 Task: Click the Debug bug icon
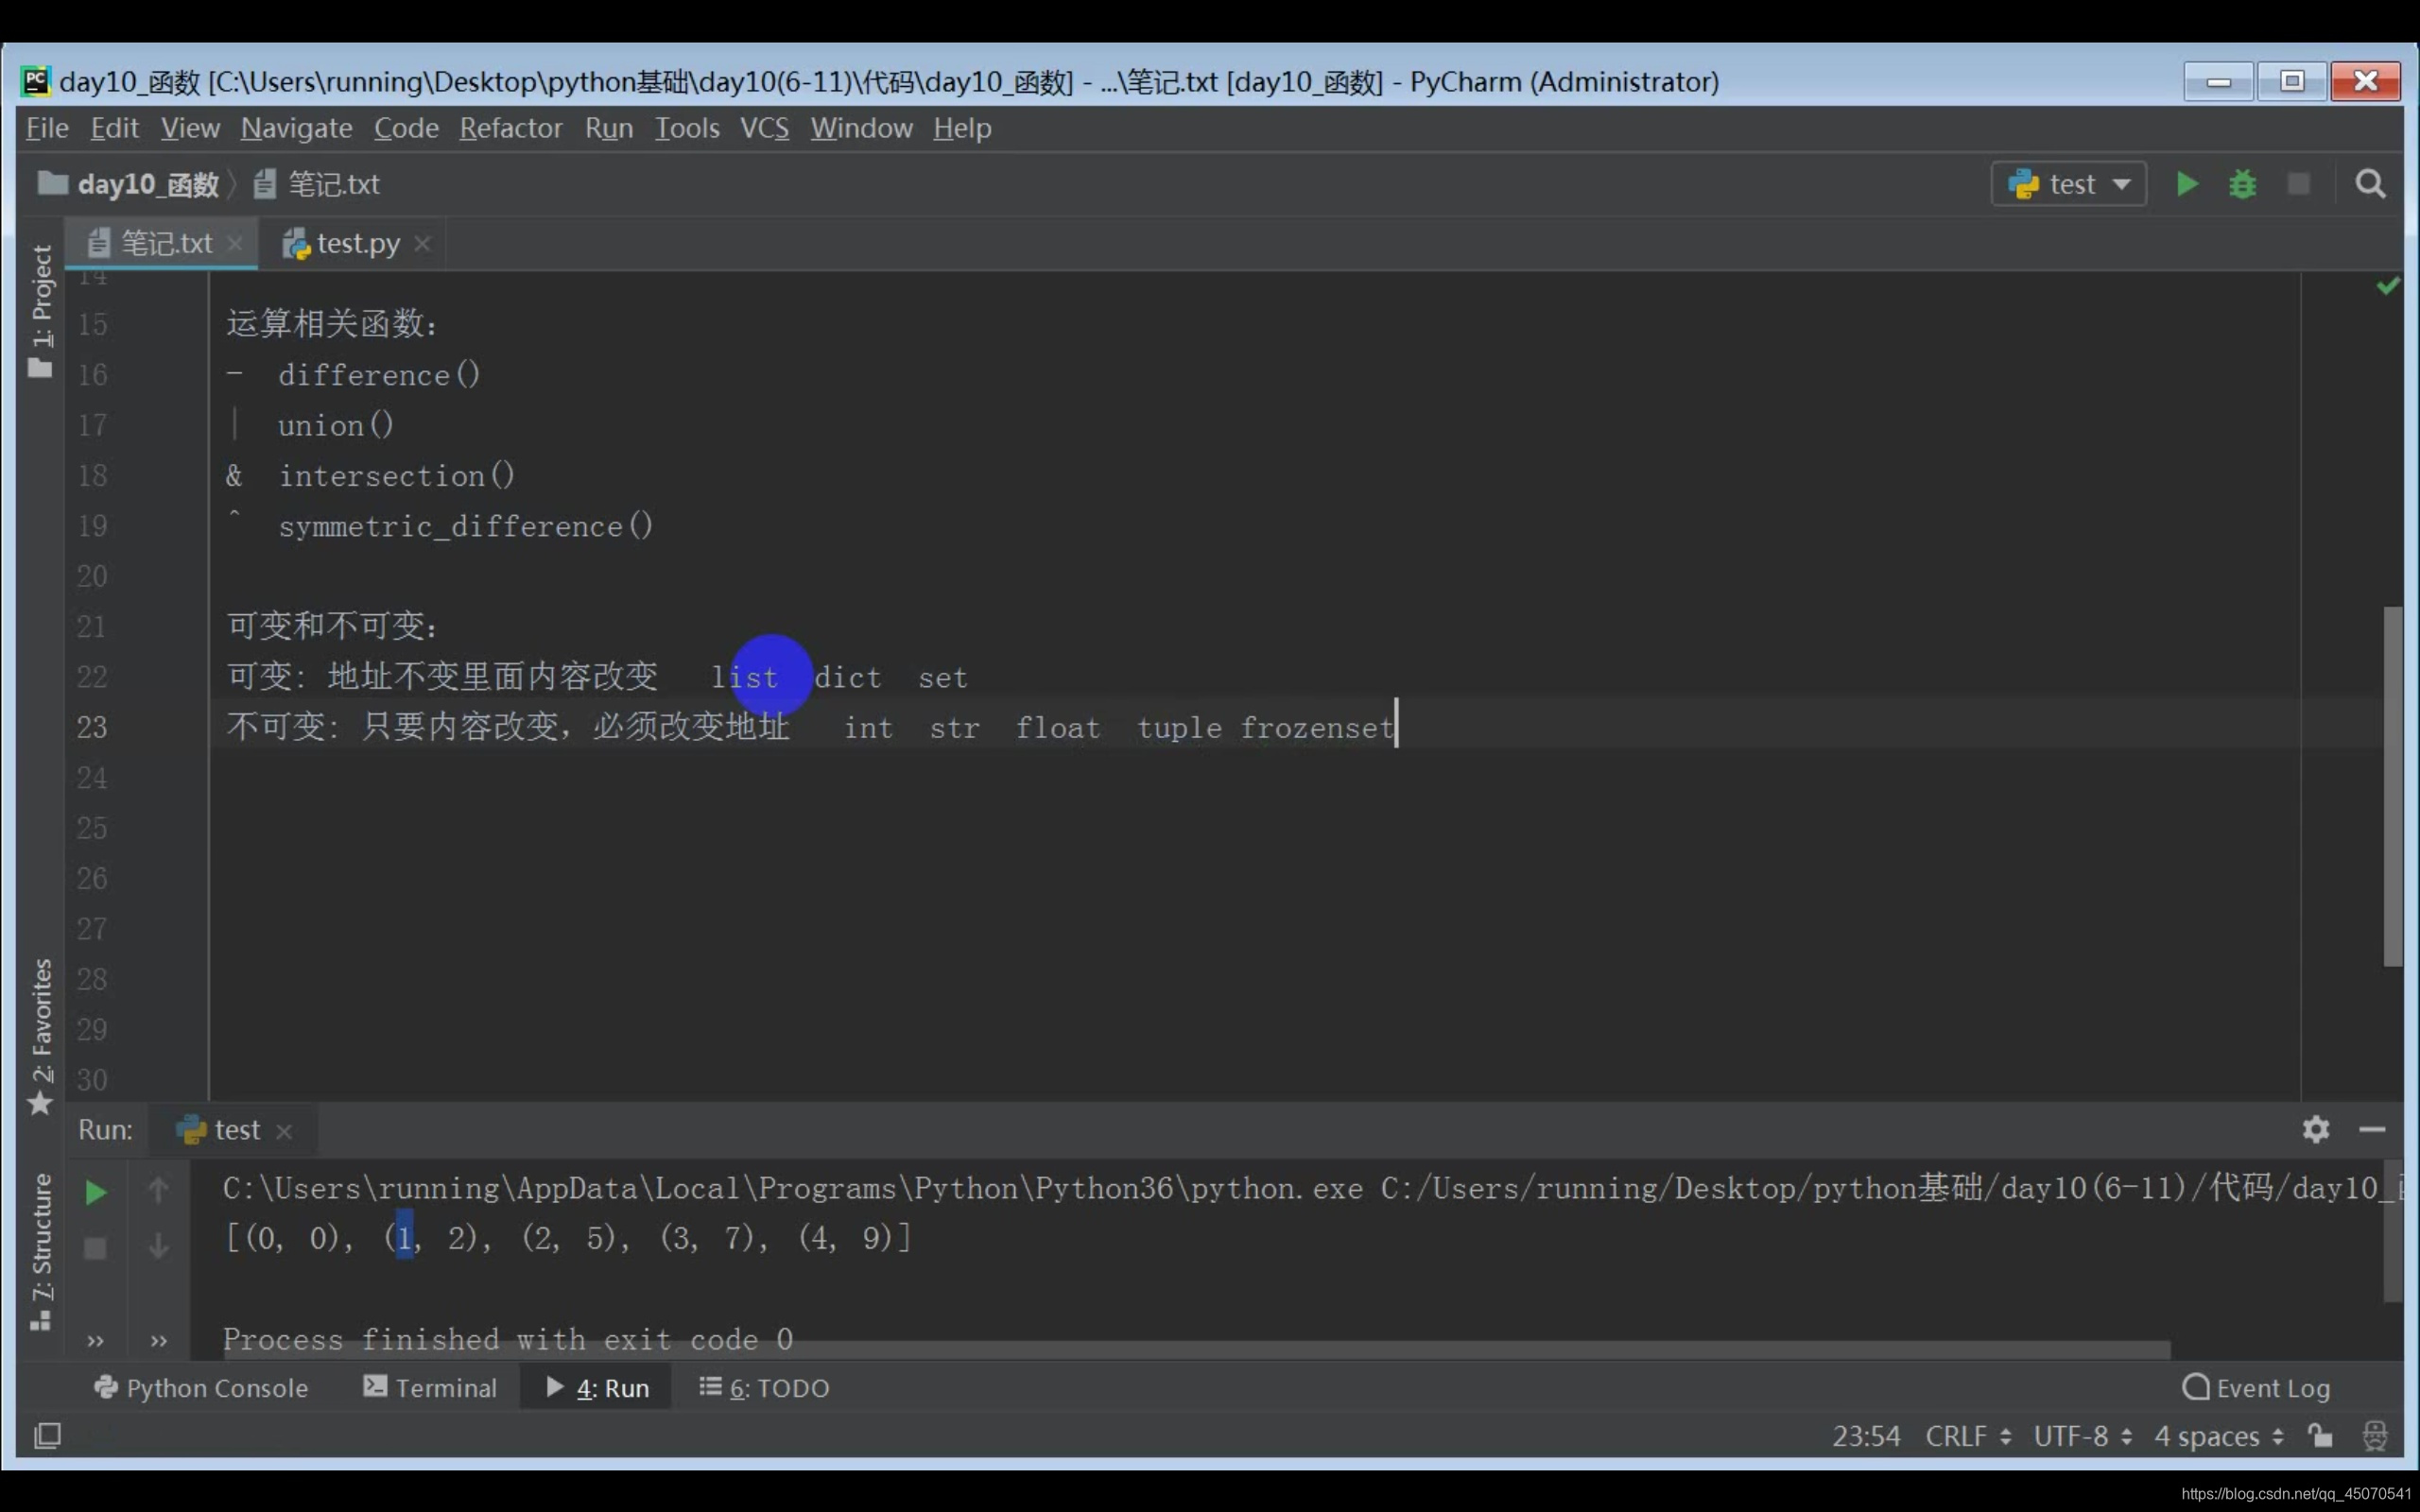(2242, 184)
